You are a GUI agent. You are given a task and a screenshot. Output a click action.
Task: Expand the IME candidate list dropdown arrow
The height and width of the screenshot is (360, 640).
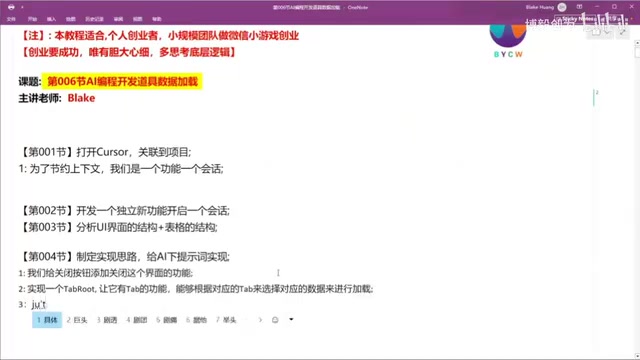291,320
